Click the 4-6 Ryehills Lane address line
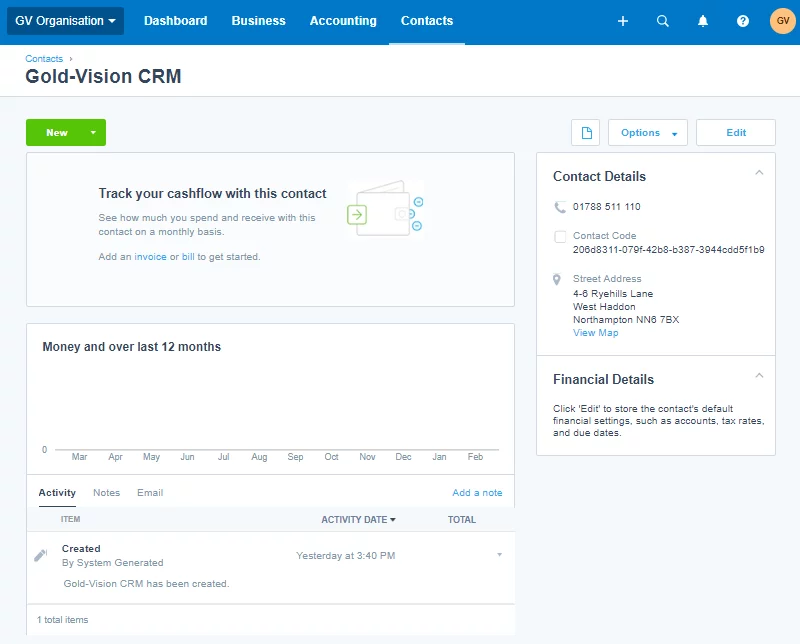This screenshot has height=644, width=800. [x=613, y=293]
